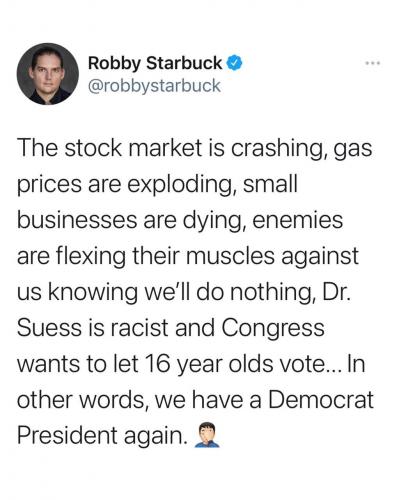Screen dimensions: 399x500
Task: Select the word 'businesses' in the tweet
Action: pos(77,220)
